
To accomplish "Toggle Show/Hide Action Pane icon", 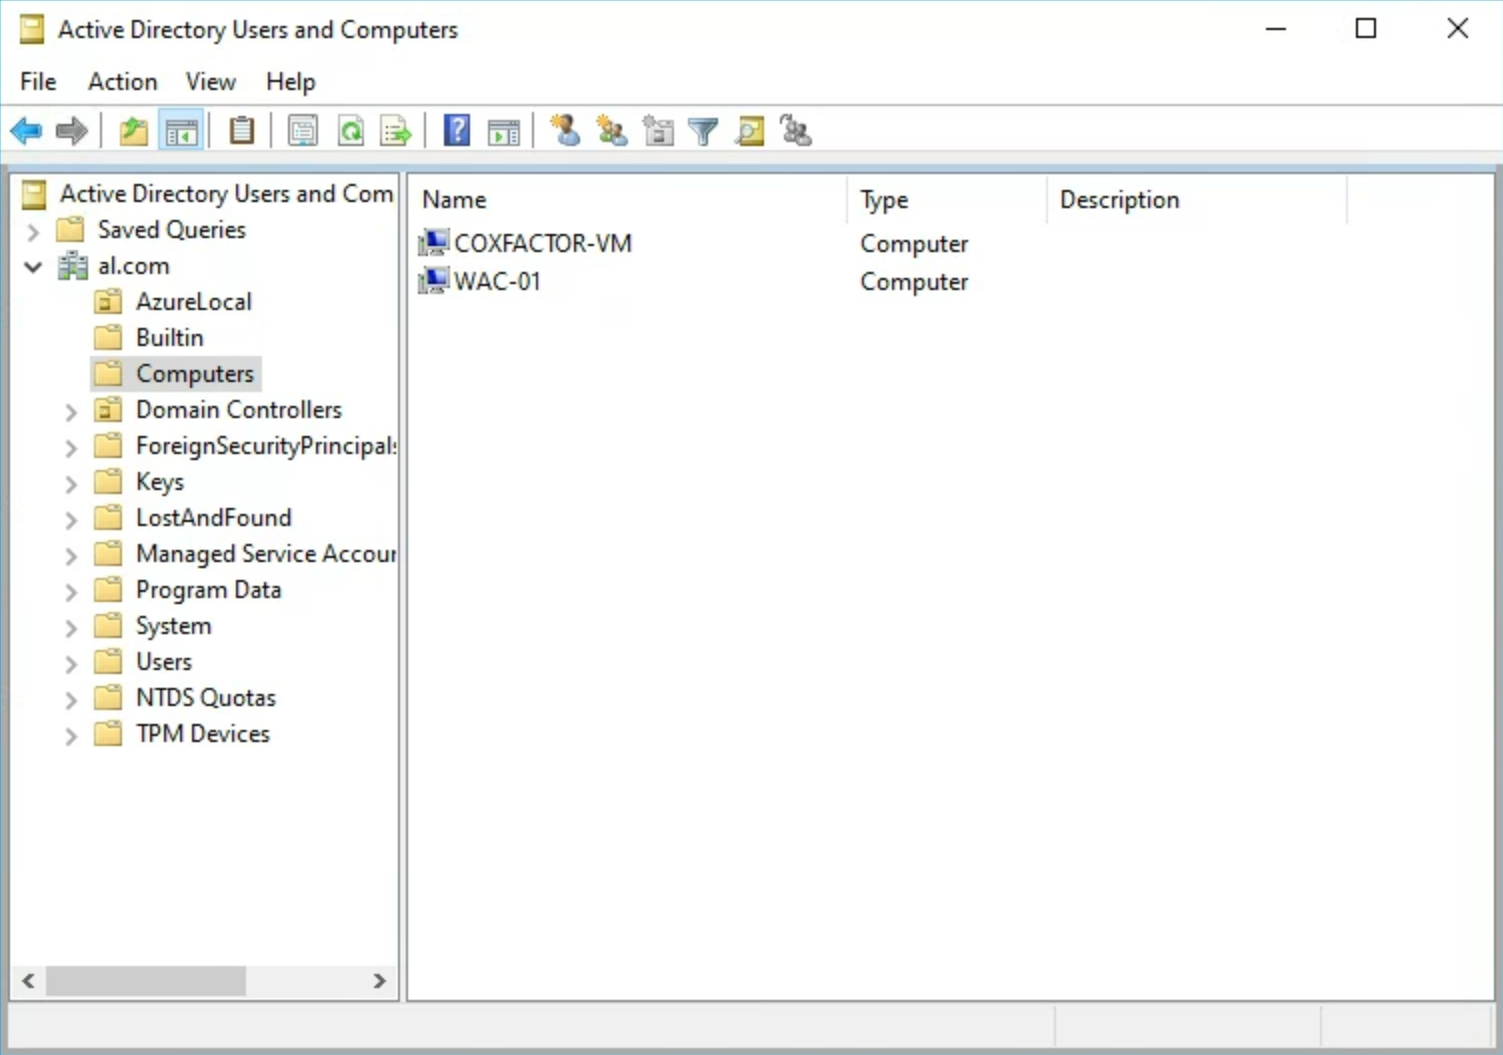I will 504,131.
